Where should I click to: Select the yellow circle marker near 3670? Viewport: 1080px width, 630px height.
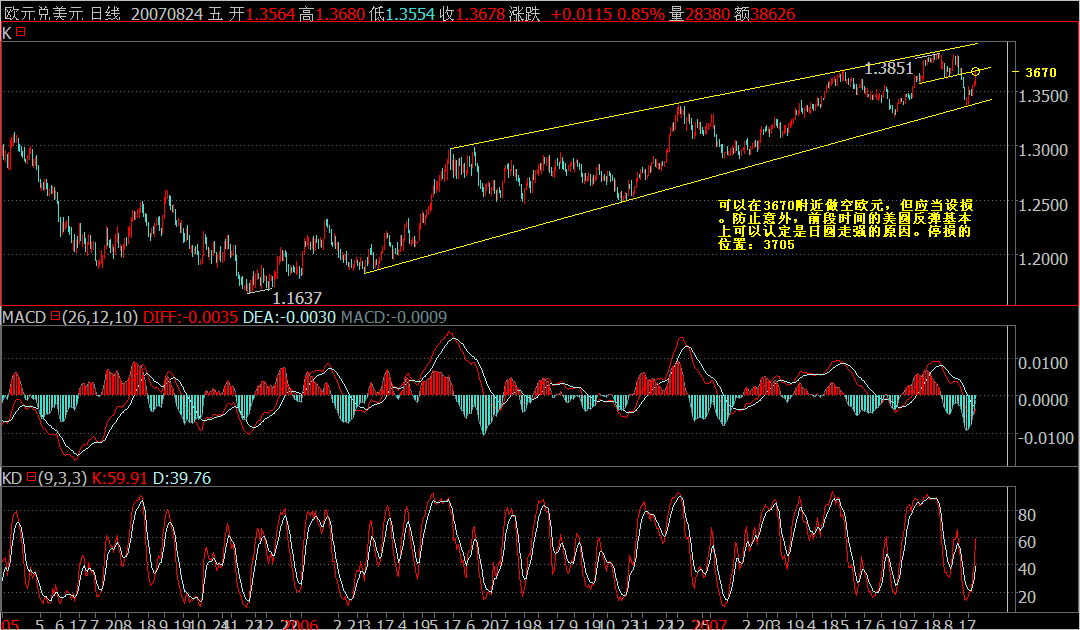click(x=975, y=72)
